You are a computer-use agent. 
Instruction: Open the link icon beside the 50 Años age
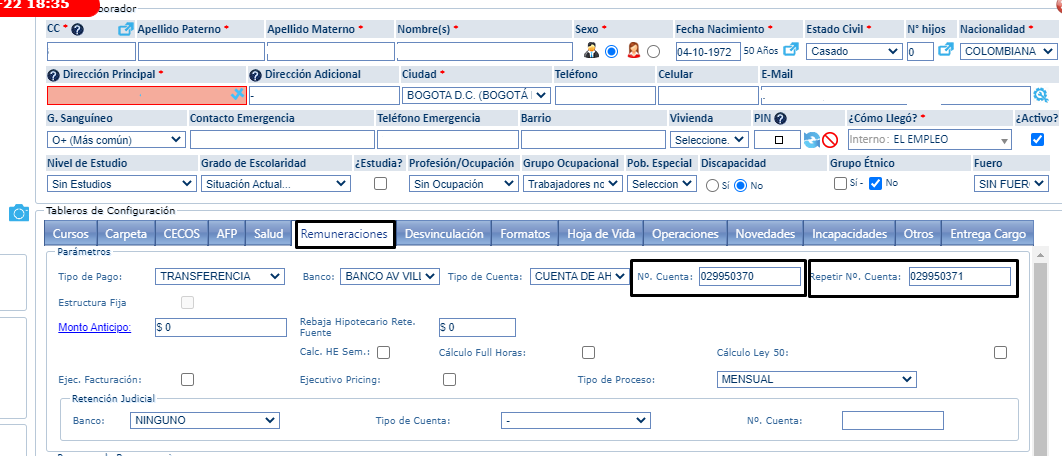point(791,50)
